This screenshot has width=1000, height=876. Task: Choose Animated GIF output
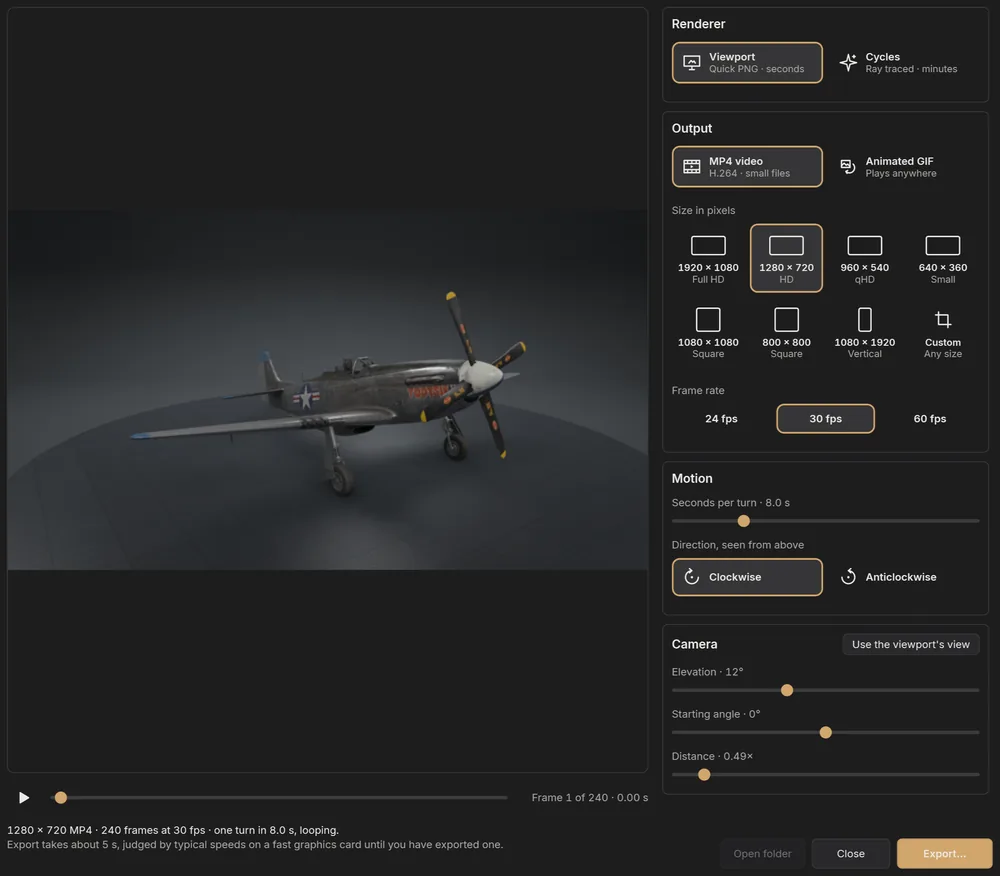coord(903,166)
